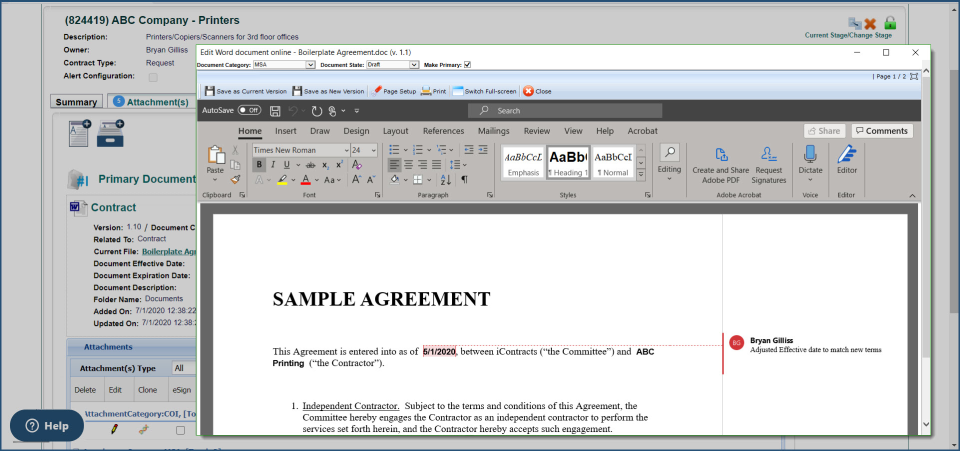Screen dimensions: 960x451
Task: Click Create and Share Adobe PDF
Action: [721, 165]
